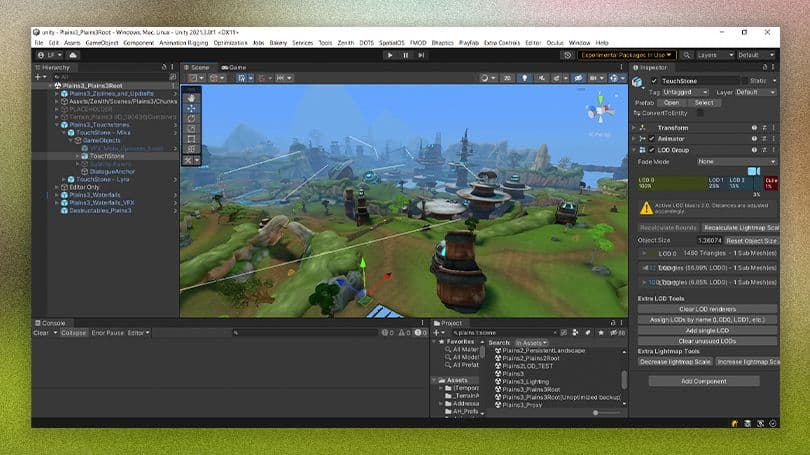
Task: Select the Hand tool in scene toolbar
Action: click(x=191, y=97)
